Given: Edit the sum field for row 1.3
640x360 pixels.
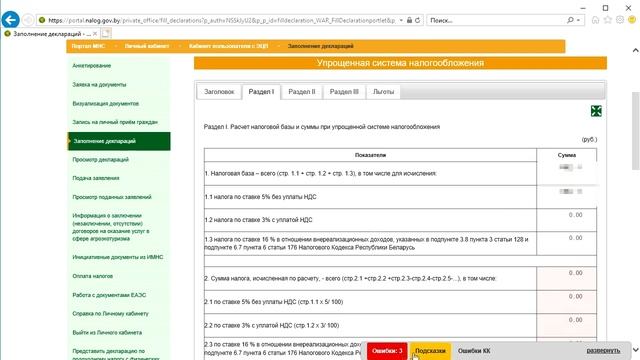Looking at the screenshot, I should tap(567, 244).
